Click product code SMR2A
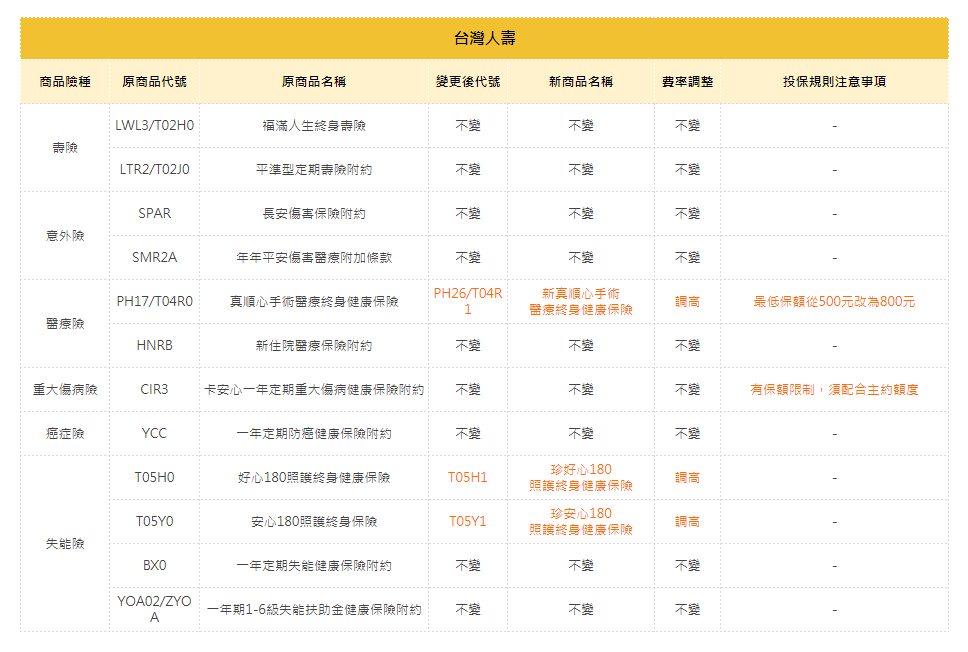Viewport: 968px width, 652px height. pos(154,257)
